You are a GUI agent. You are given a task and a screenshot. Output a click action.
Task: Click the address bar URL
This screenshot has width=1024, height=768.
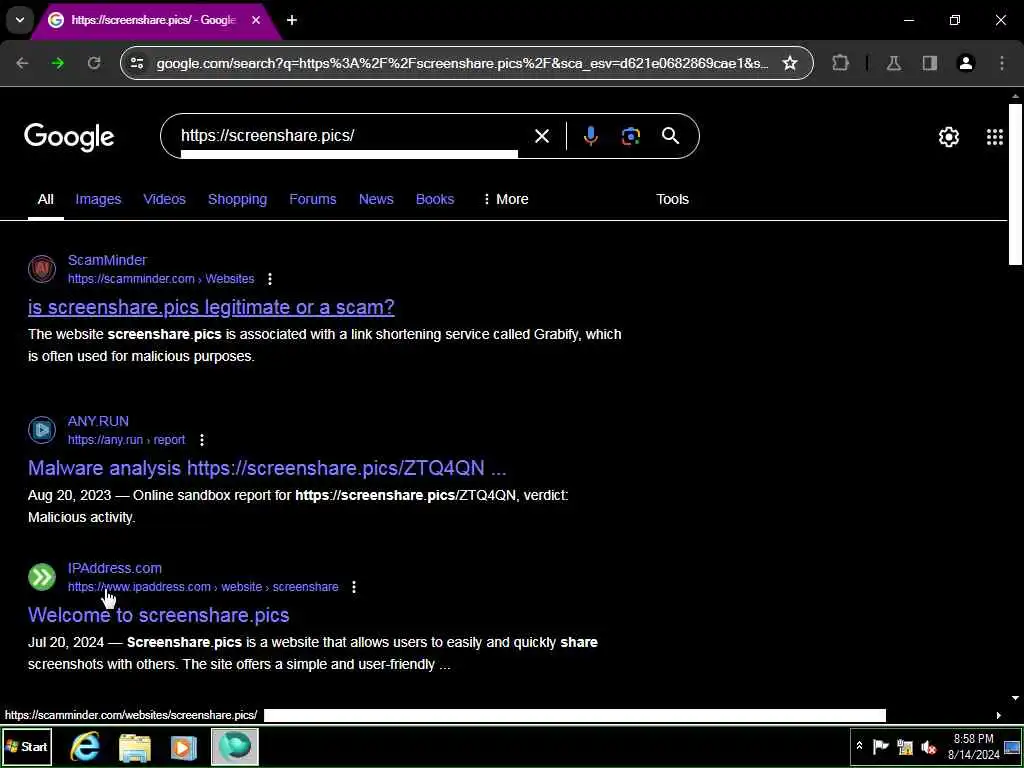(x=462, y=63)
